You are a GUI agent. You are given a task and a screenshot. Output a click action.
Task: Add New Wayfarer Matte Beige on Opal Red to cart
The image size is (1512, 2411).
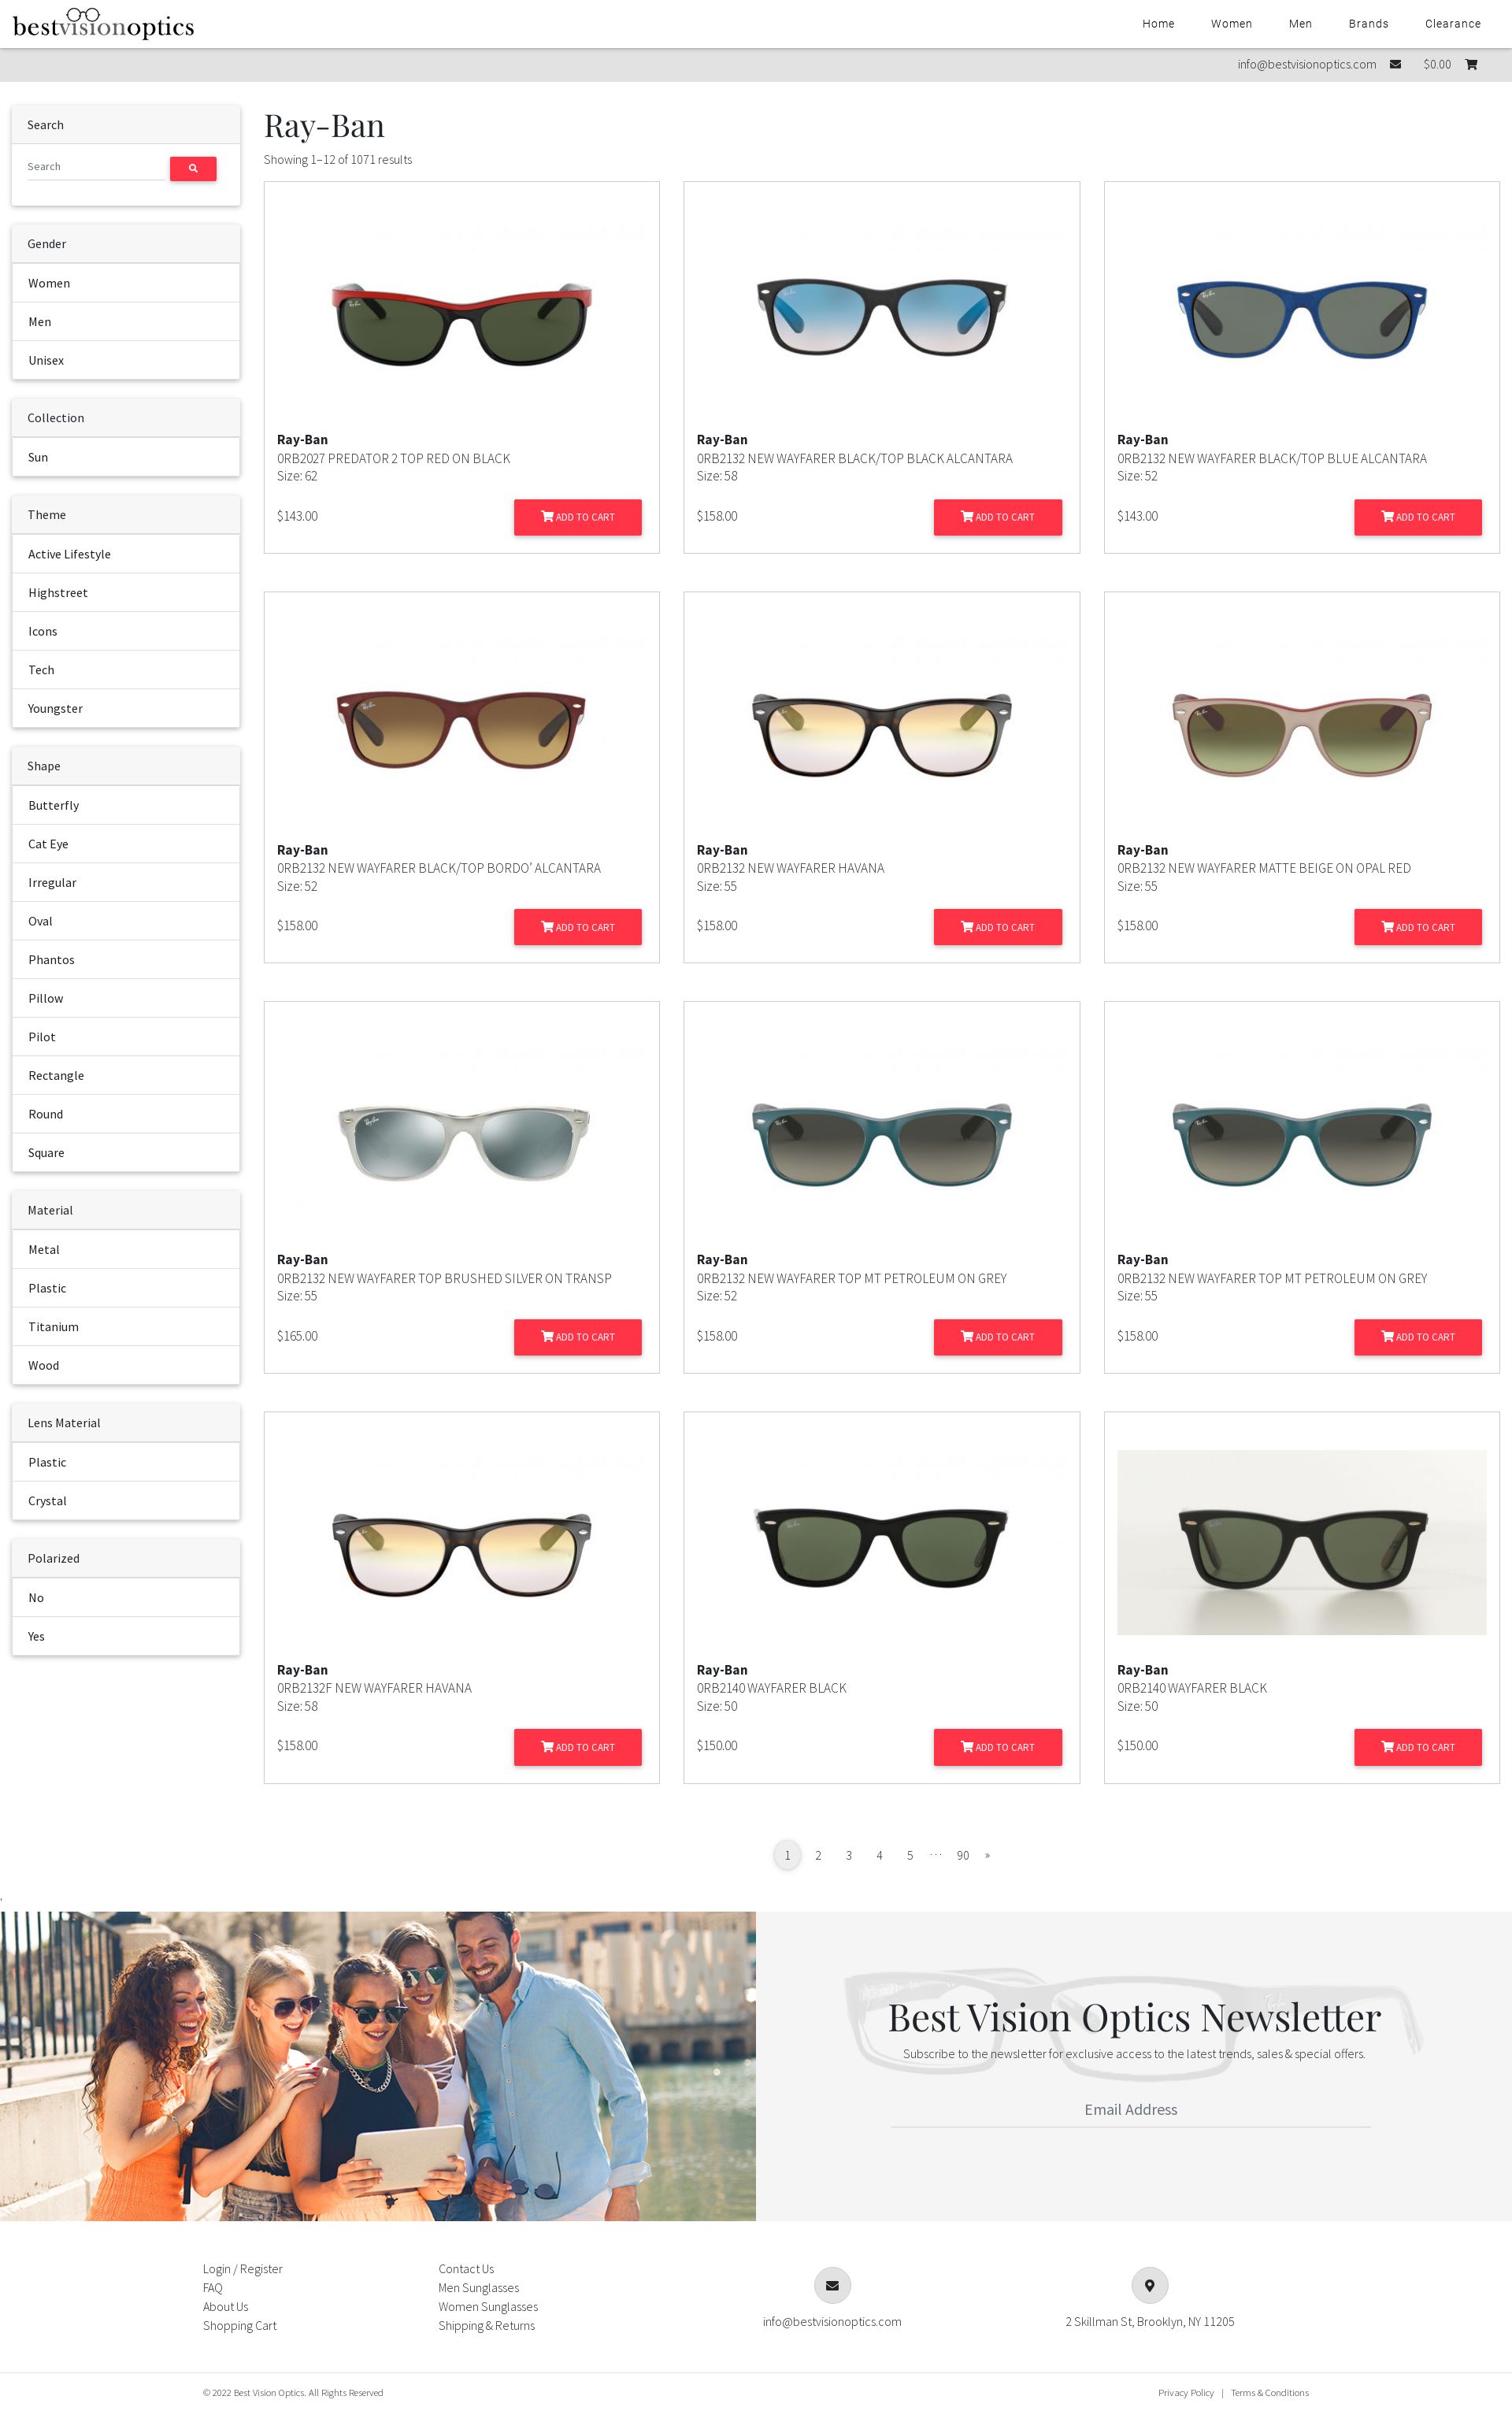pyautogui.click(x=1418, y=927)
